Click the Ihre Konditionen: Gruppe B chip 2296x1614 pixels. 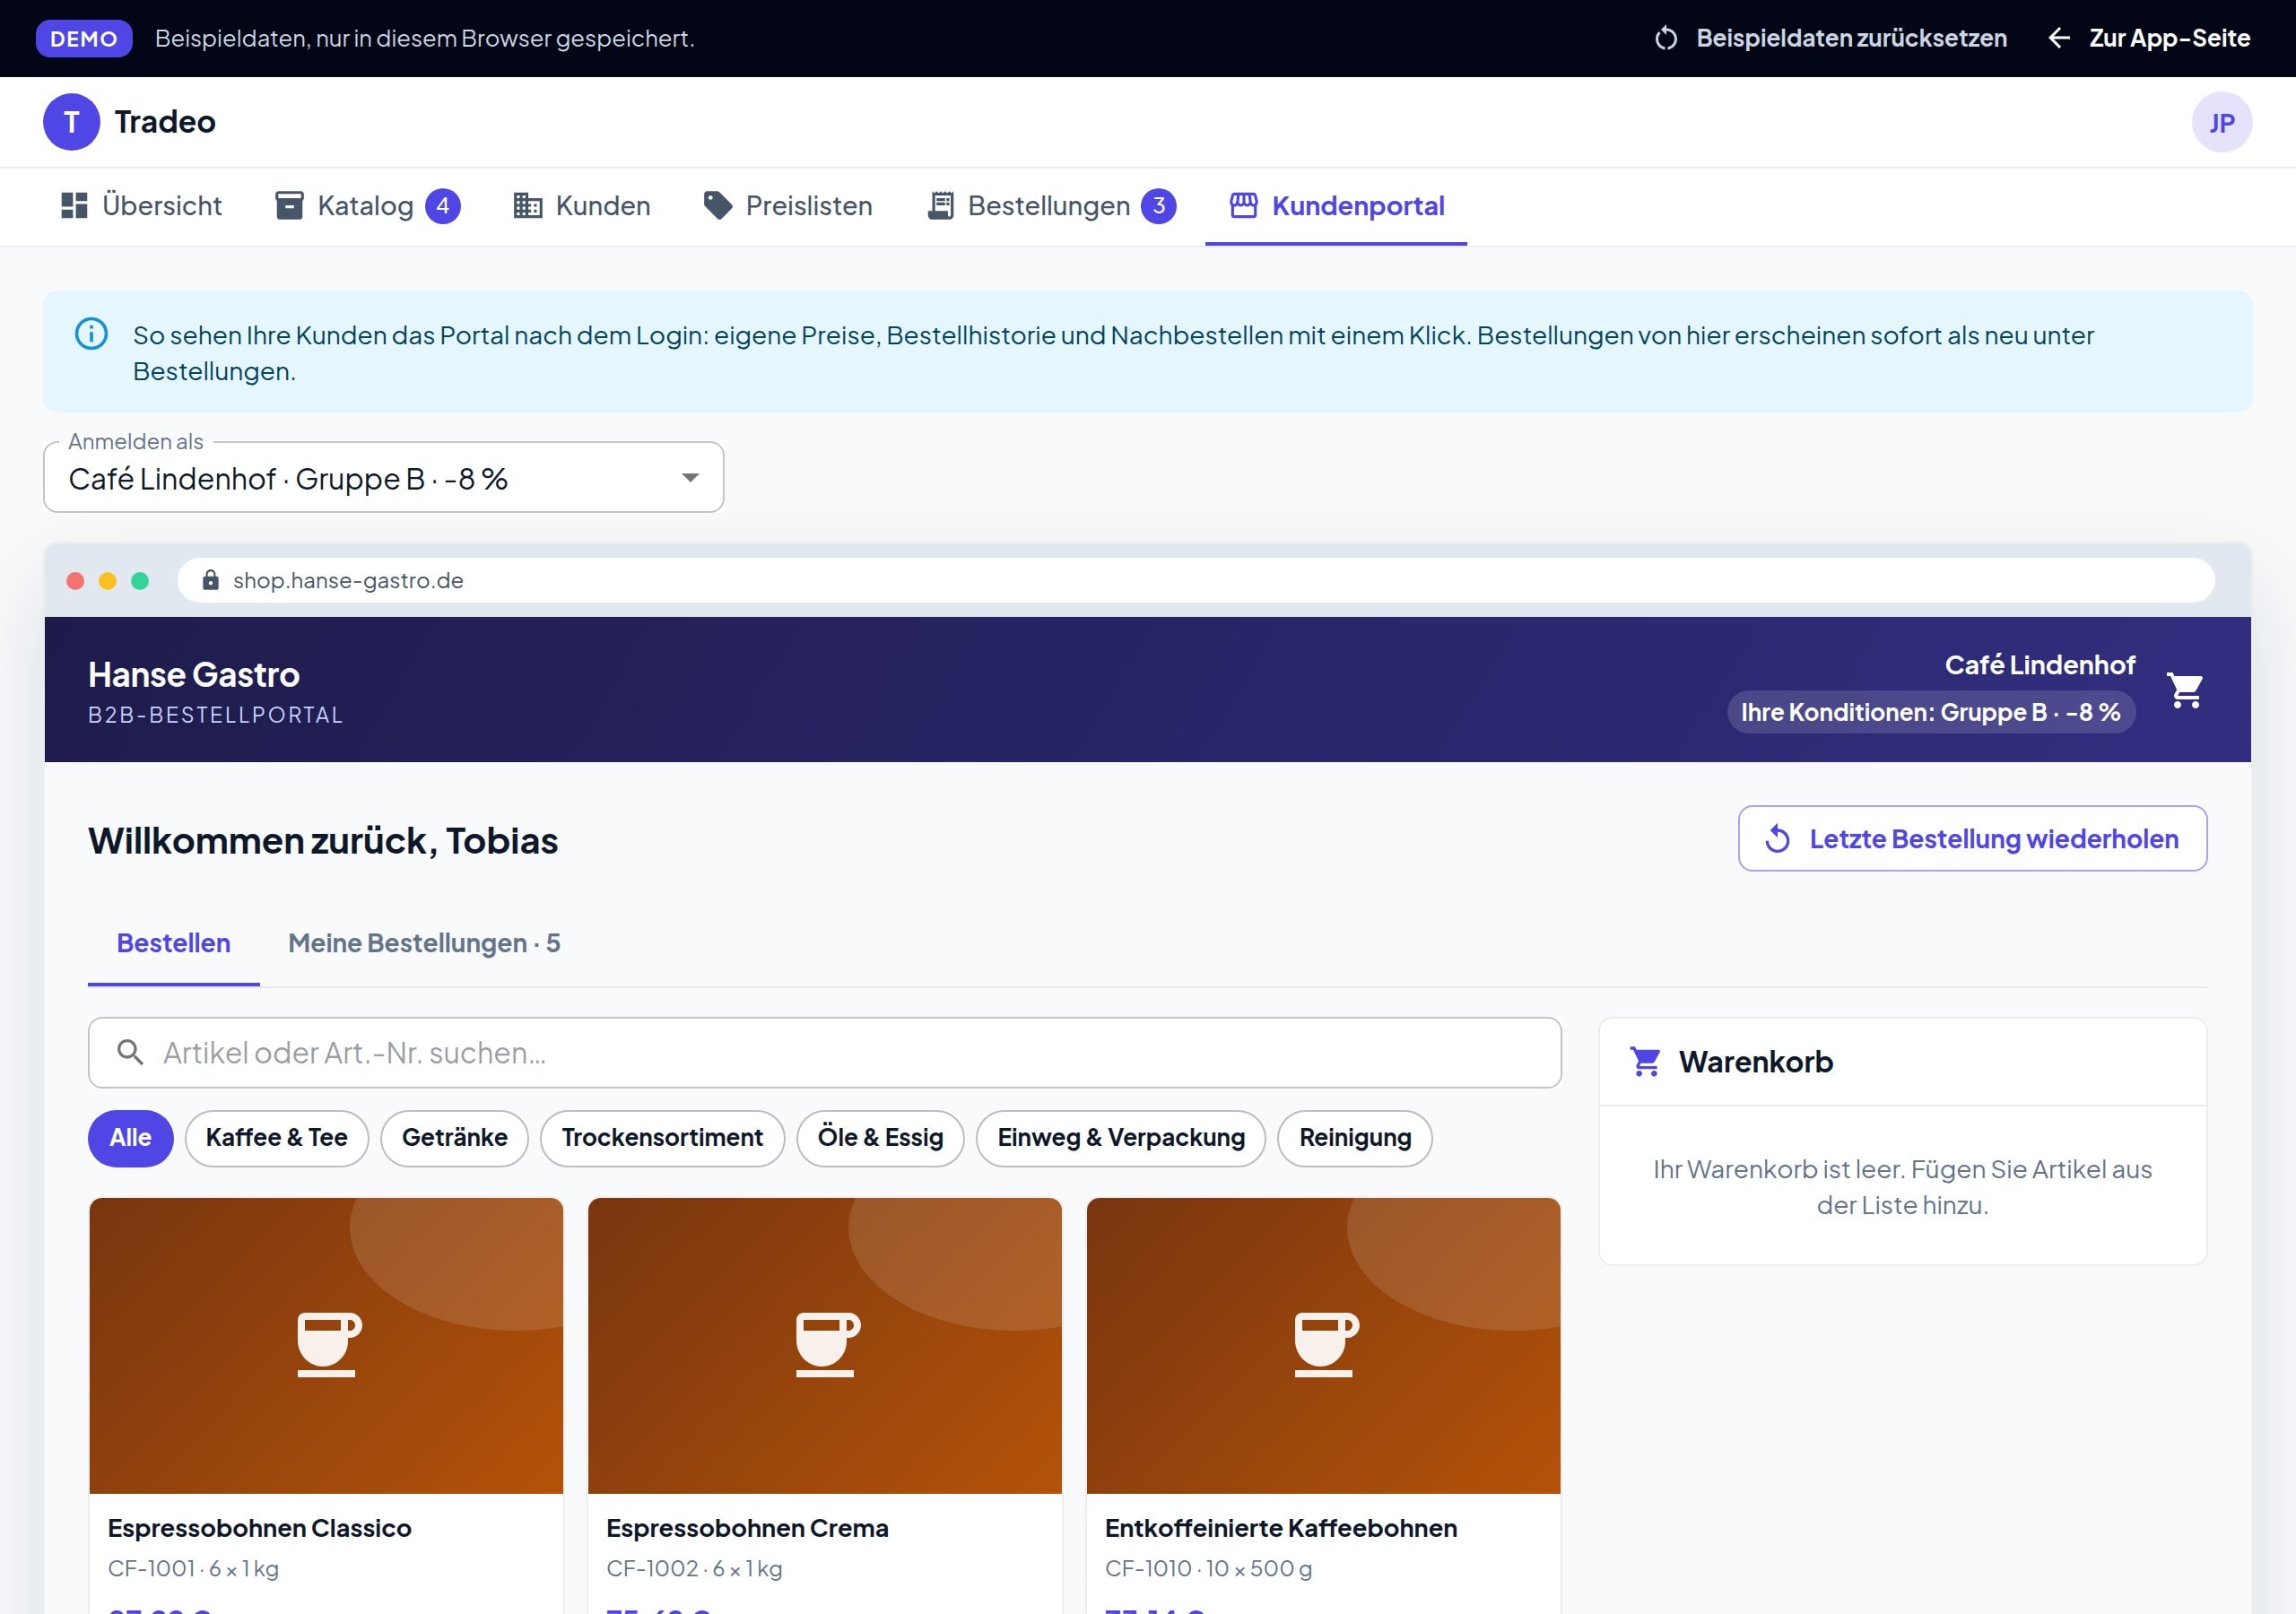click(x=1931, y=712)
